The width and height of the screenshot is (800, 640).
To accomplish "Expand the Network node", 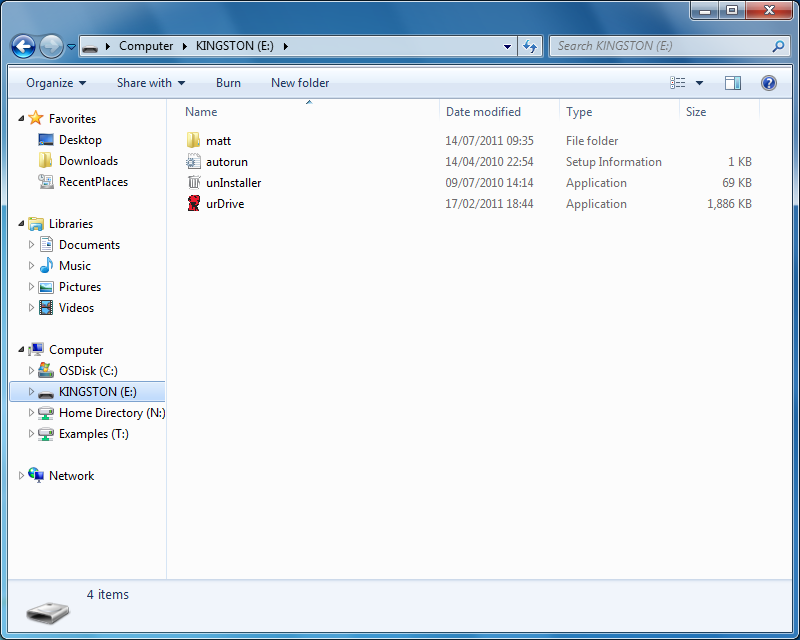I will pos(21,476).
